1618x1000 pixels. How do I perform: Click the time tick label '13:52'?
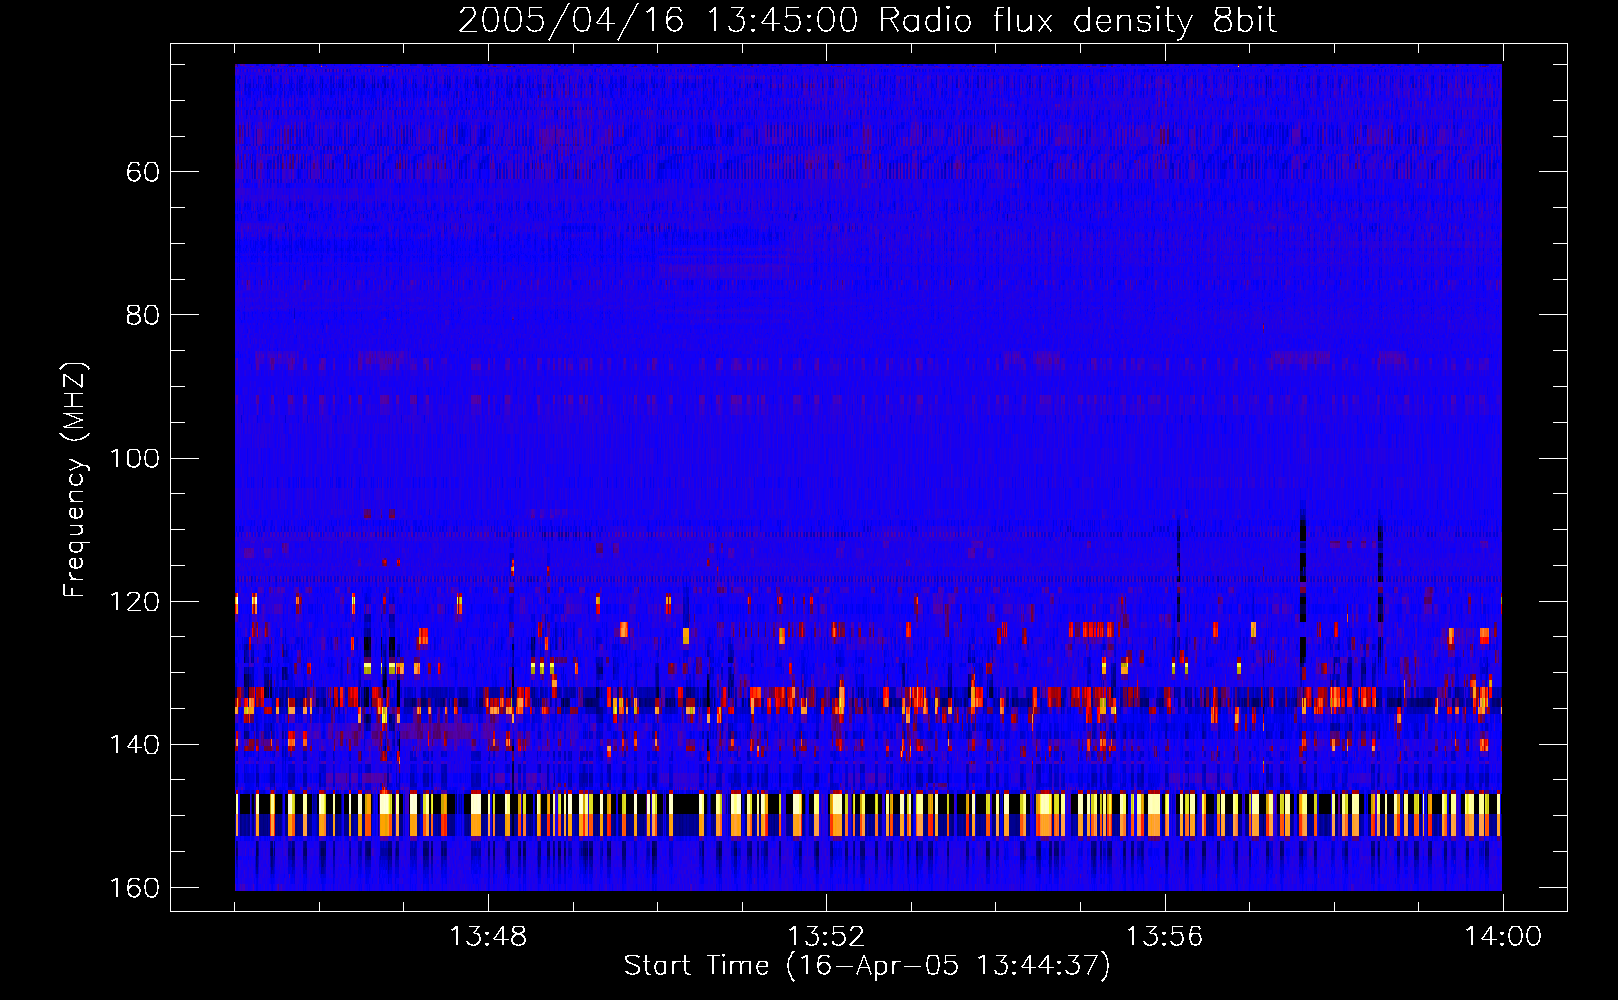[x=826, y=937]
